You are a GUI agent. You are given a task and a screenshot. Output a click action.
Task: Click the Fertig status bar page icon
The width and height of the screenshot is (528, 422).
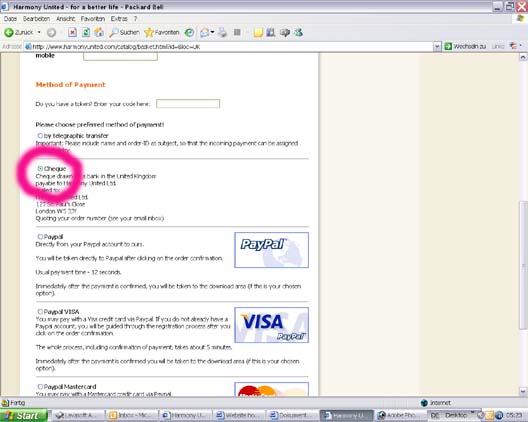click(5, 403)
